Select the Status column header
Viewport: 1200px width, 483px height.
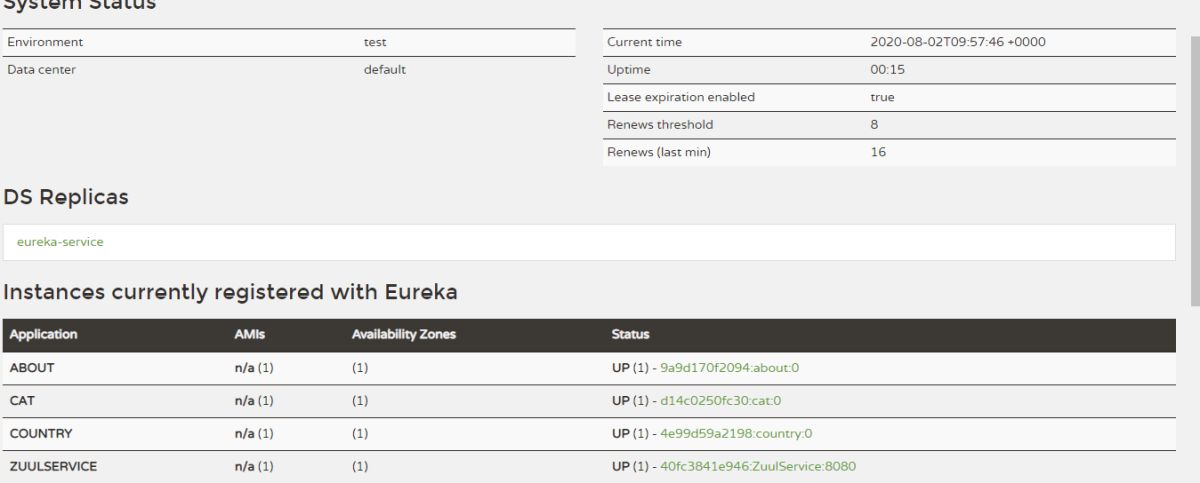[627, 335]
